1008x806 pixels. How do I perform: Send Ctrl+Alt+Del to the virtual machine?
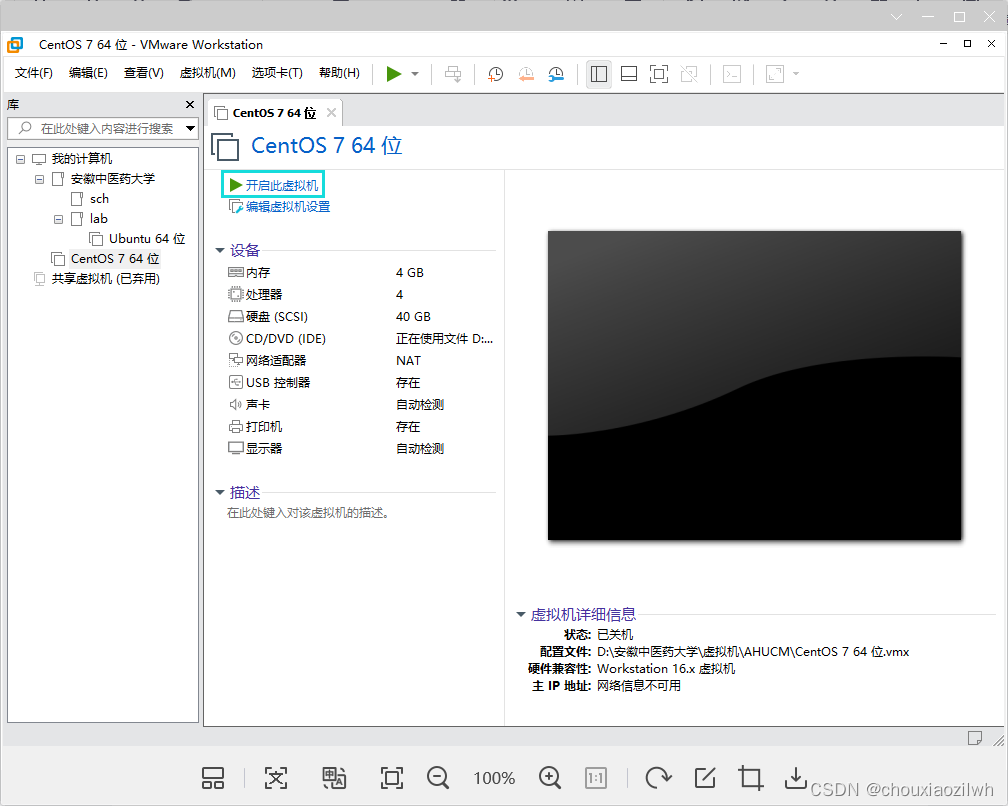point(452,73)
